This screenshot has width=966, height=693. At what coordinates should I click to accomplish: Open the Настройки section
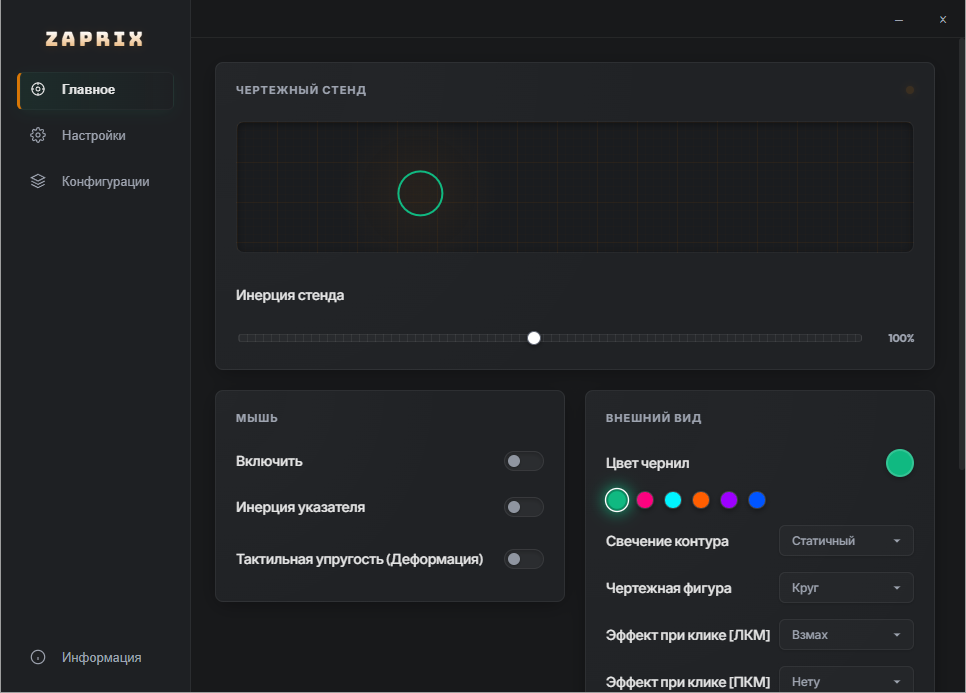95,136
